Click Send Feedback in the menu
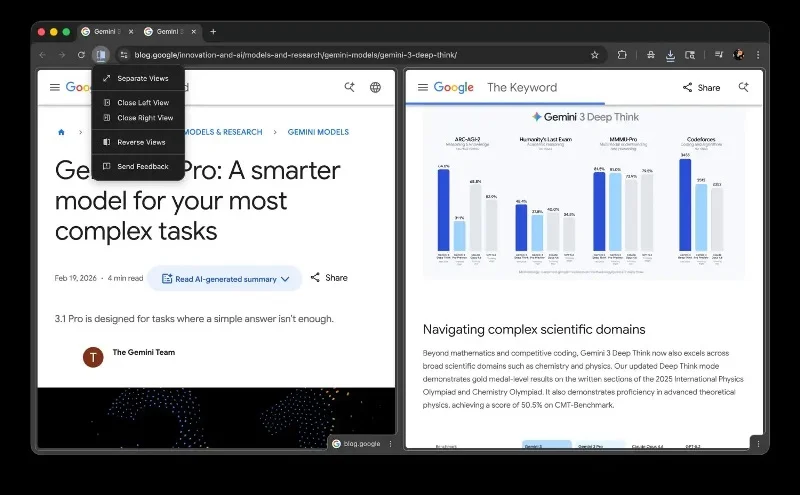 (142, 166)
